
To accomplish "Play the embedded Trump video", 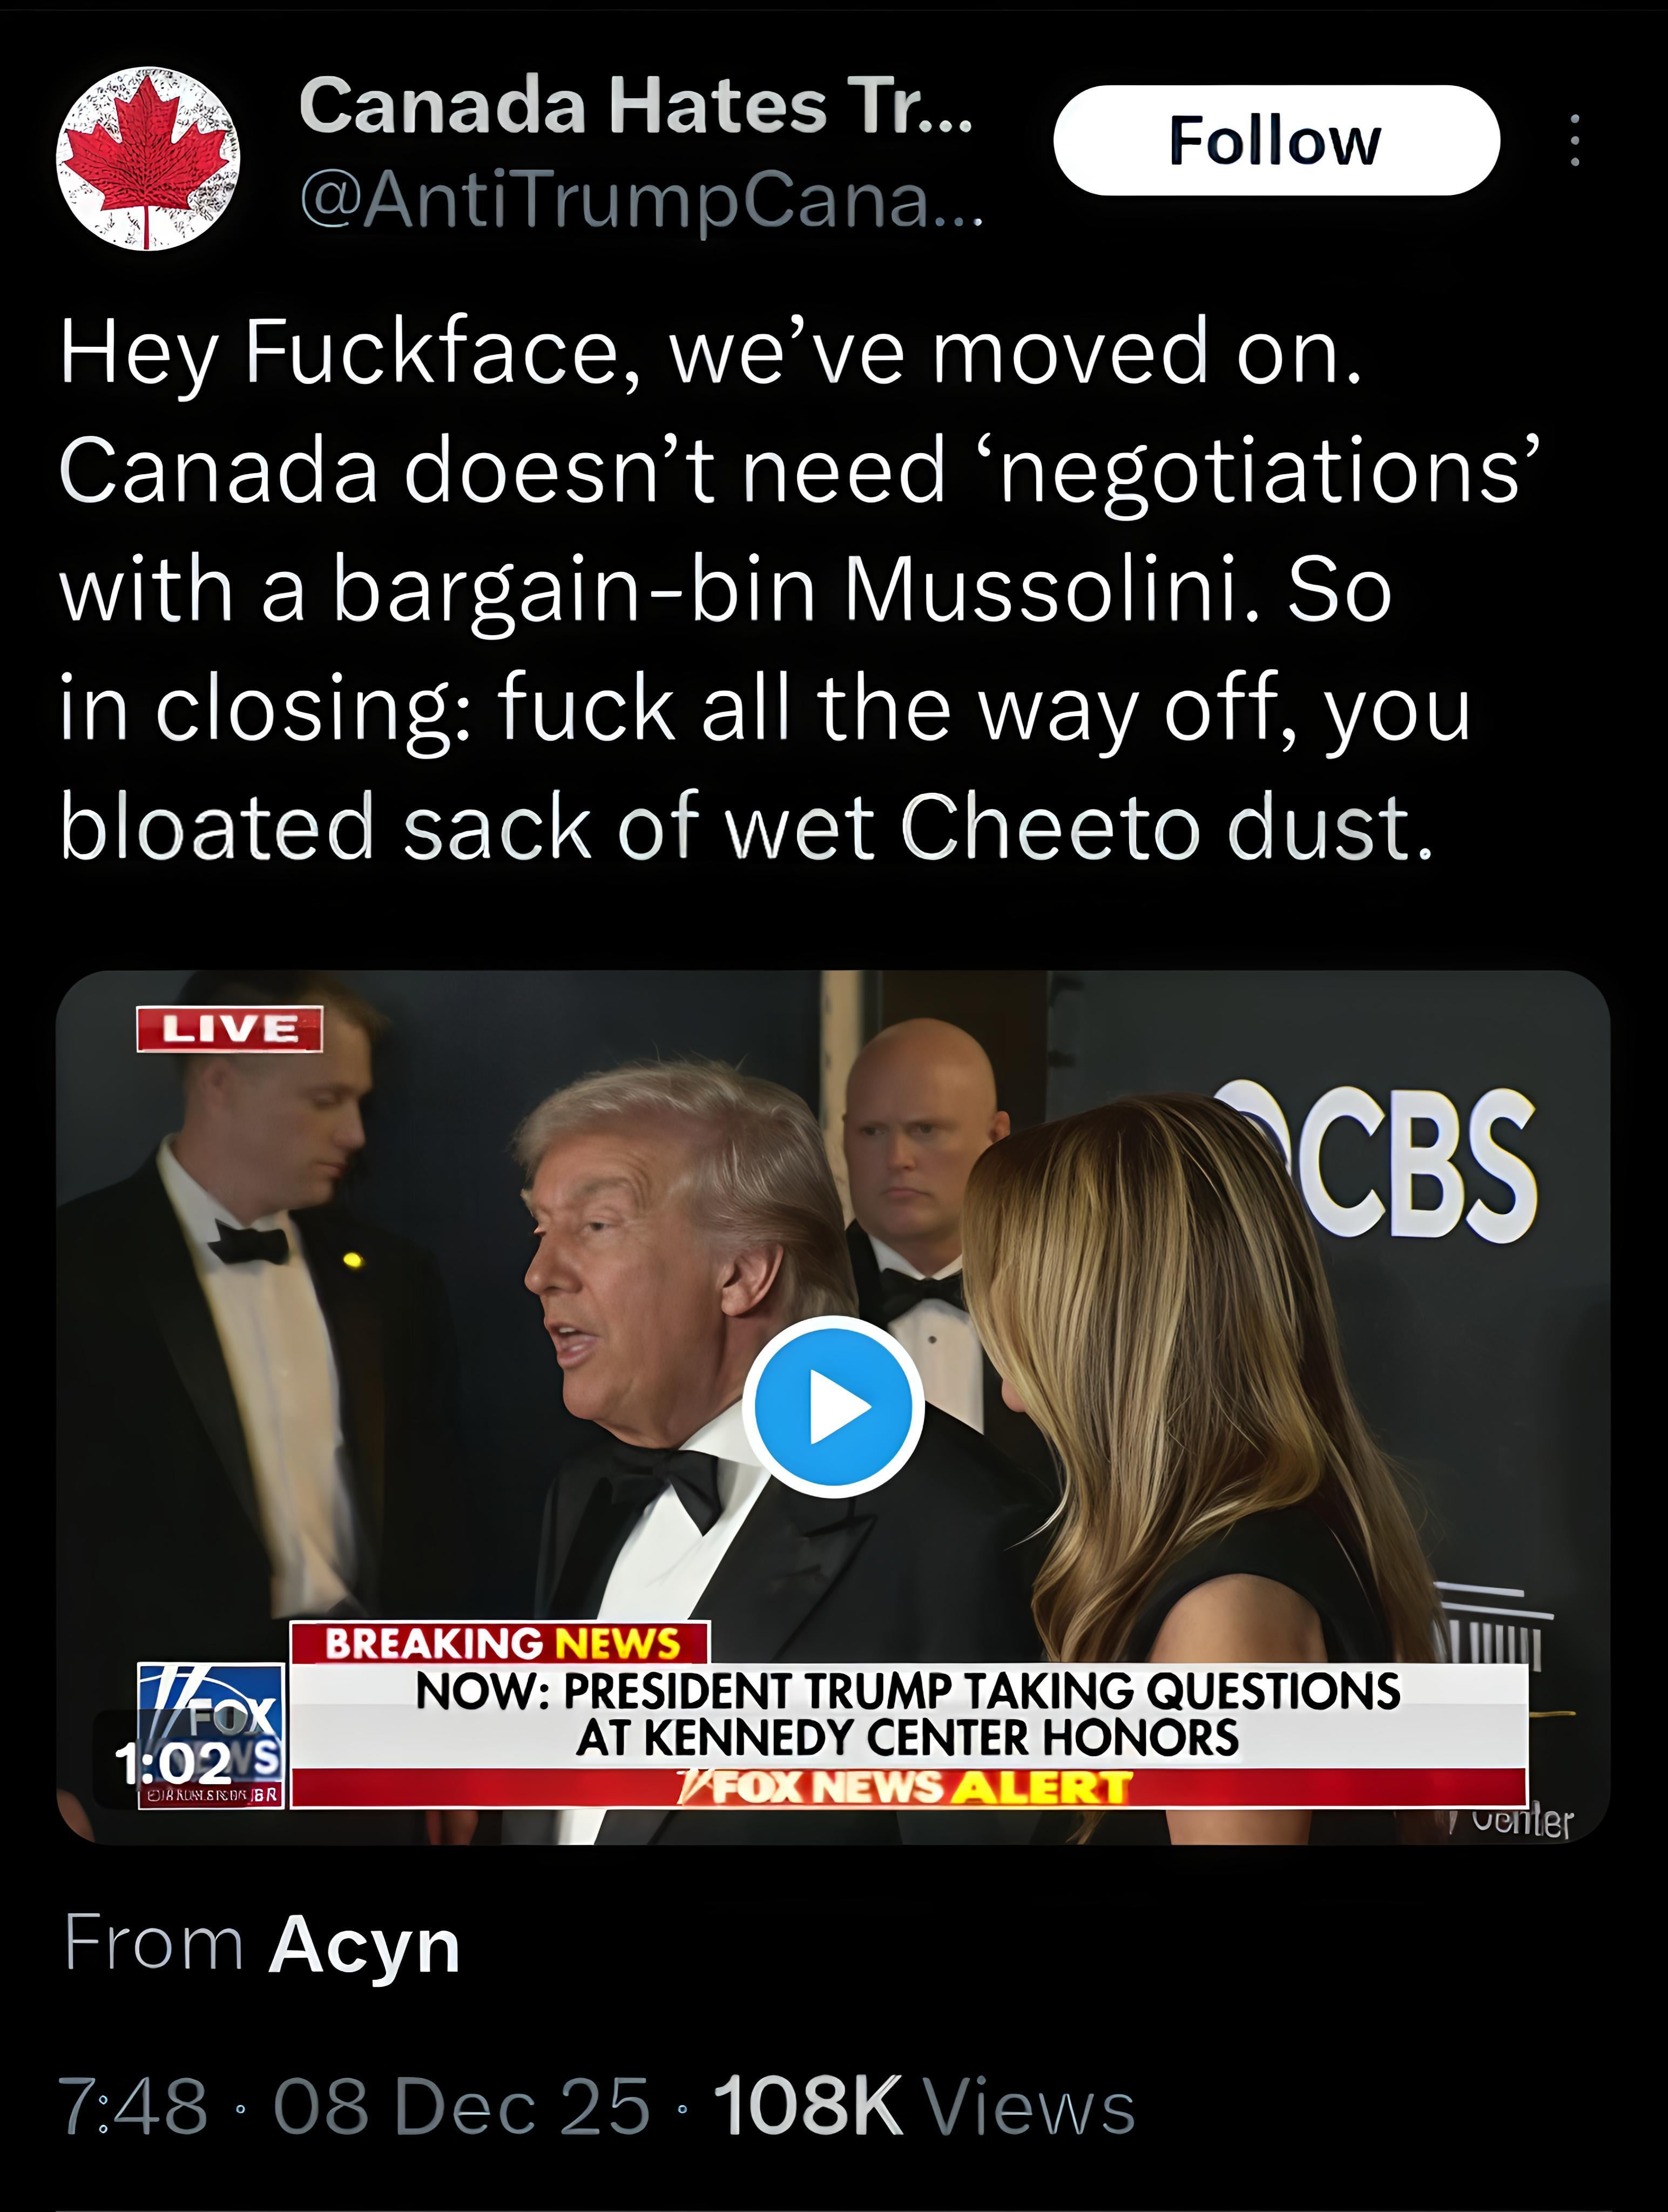I will click(x=833, y=1406).
